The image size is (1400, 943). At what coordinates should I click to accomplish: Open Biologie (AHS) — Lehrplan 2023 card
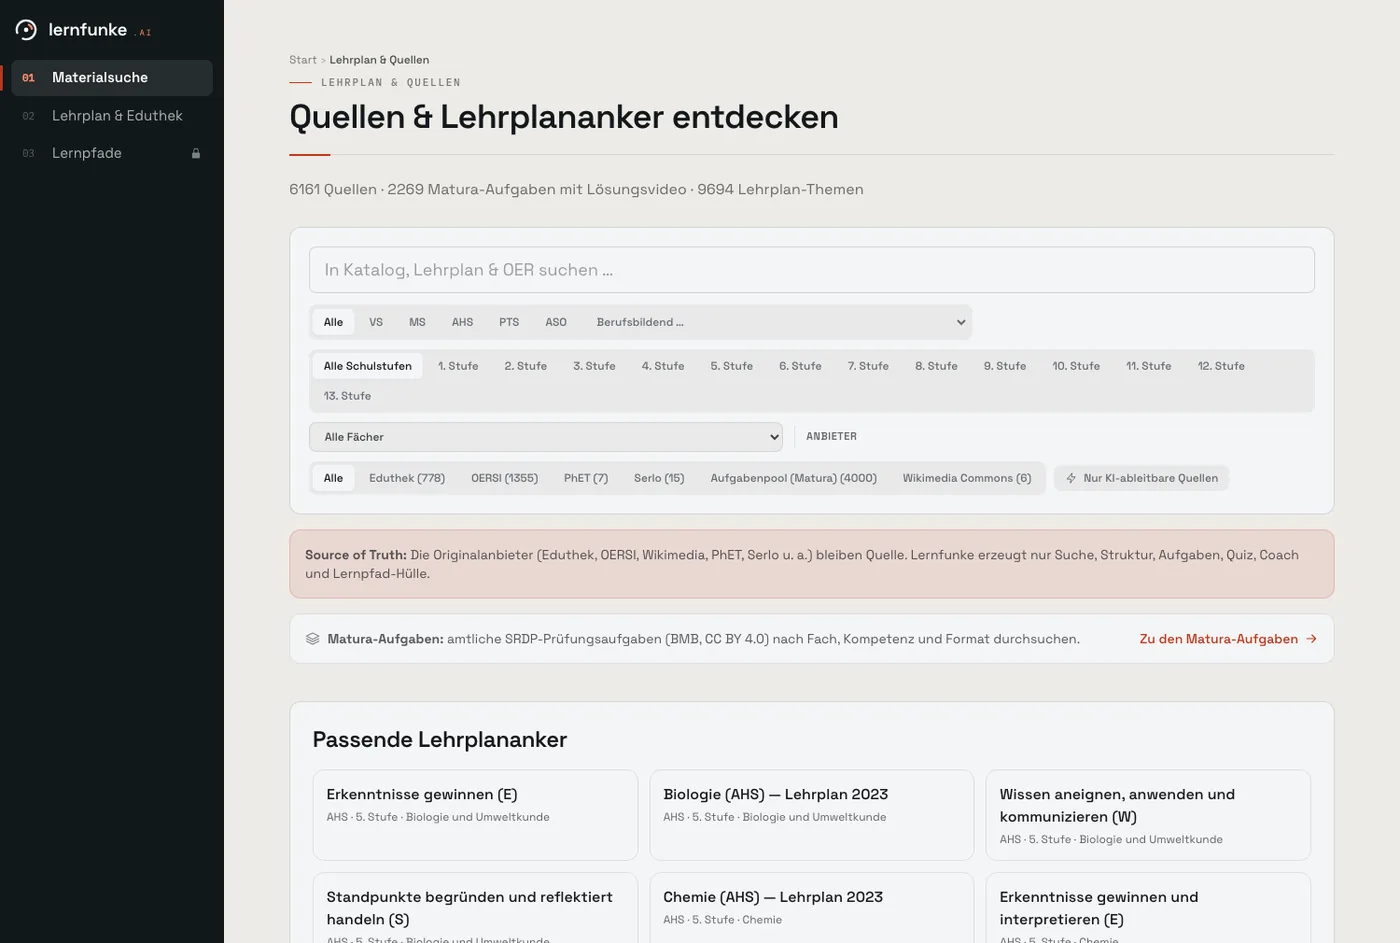coord(812,815)
